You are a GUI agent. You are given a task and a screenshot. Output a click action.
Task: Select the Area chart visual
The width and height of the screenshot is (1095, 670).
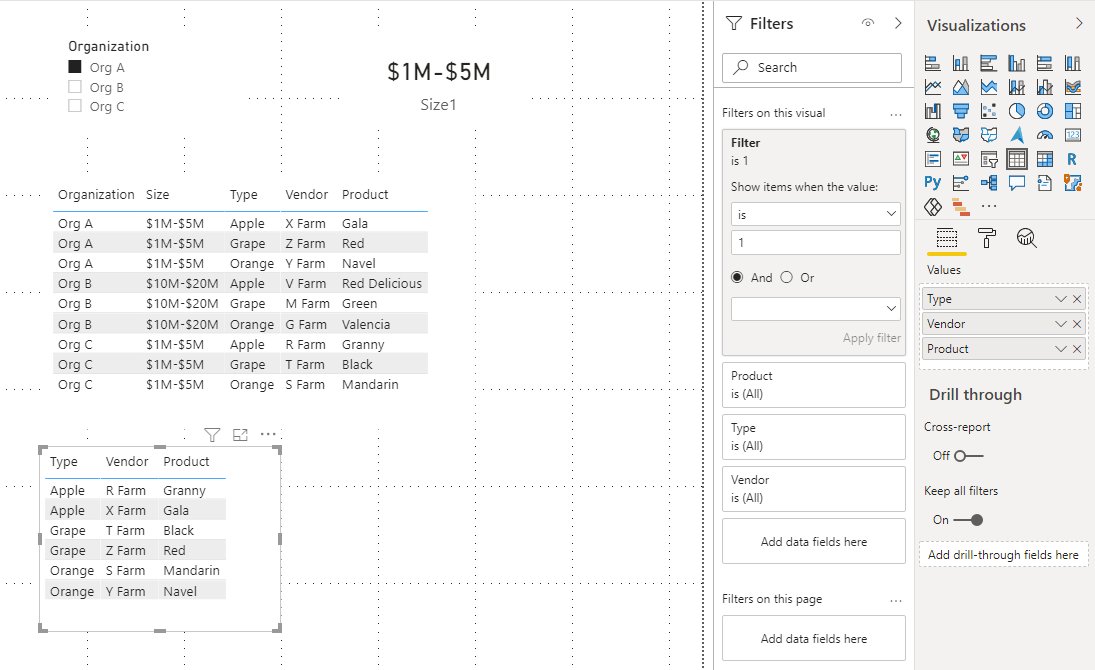[x=961, y=87]
